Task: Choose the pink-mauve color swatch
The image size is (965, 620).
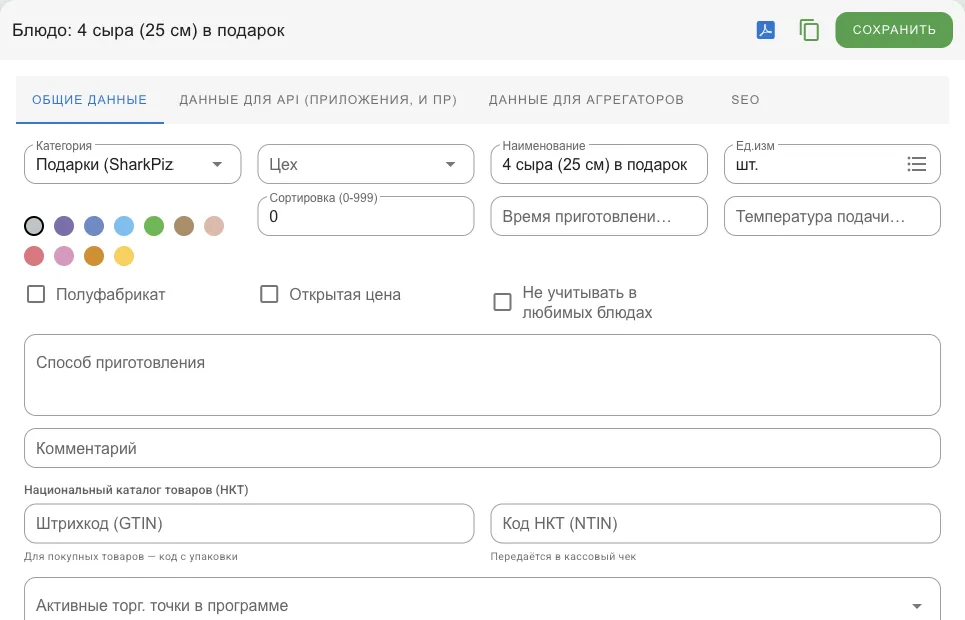Action: click(64, 256)
